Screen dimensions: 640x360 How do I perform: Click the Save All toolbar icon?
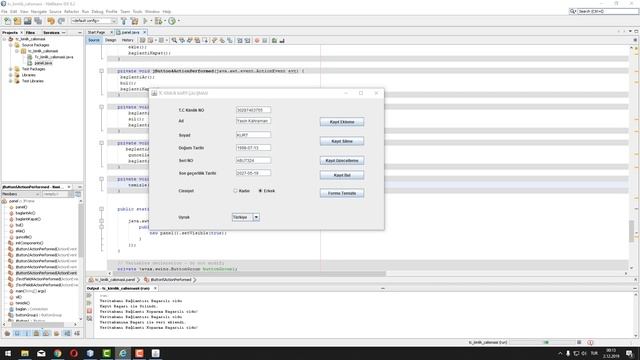(38, 21)
